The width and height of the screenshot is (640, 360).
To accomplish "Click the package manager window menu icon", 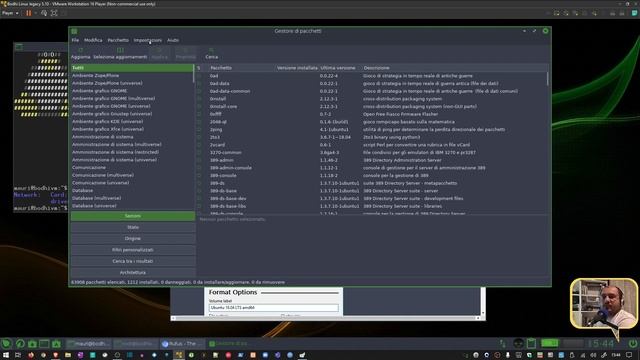I will coord(74,31).
